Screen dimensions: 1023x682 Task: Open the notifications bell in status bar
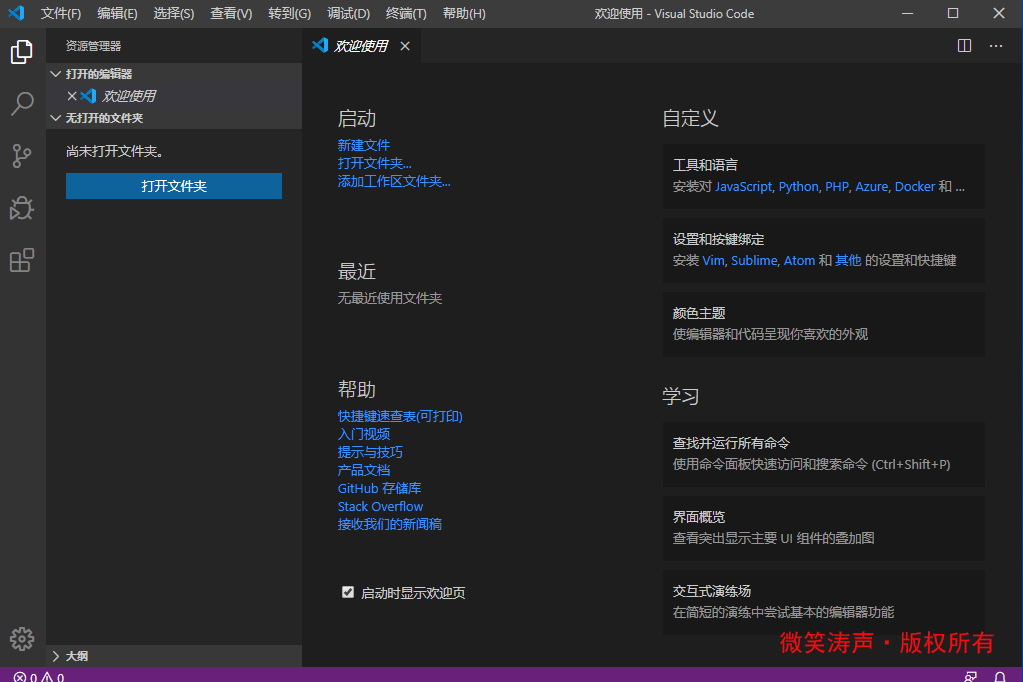pos(1000,677)
